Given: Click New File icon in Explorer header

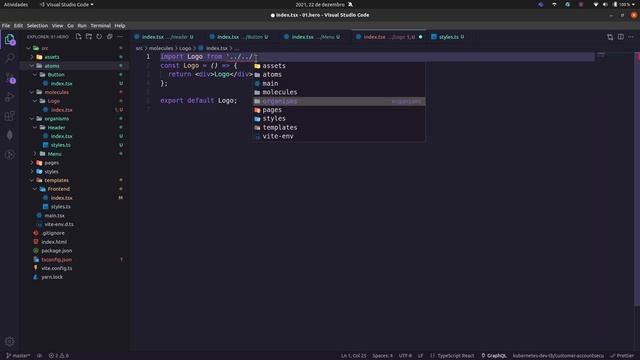Looking at the screenshot, I should pos(78,37).
